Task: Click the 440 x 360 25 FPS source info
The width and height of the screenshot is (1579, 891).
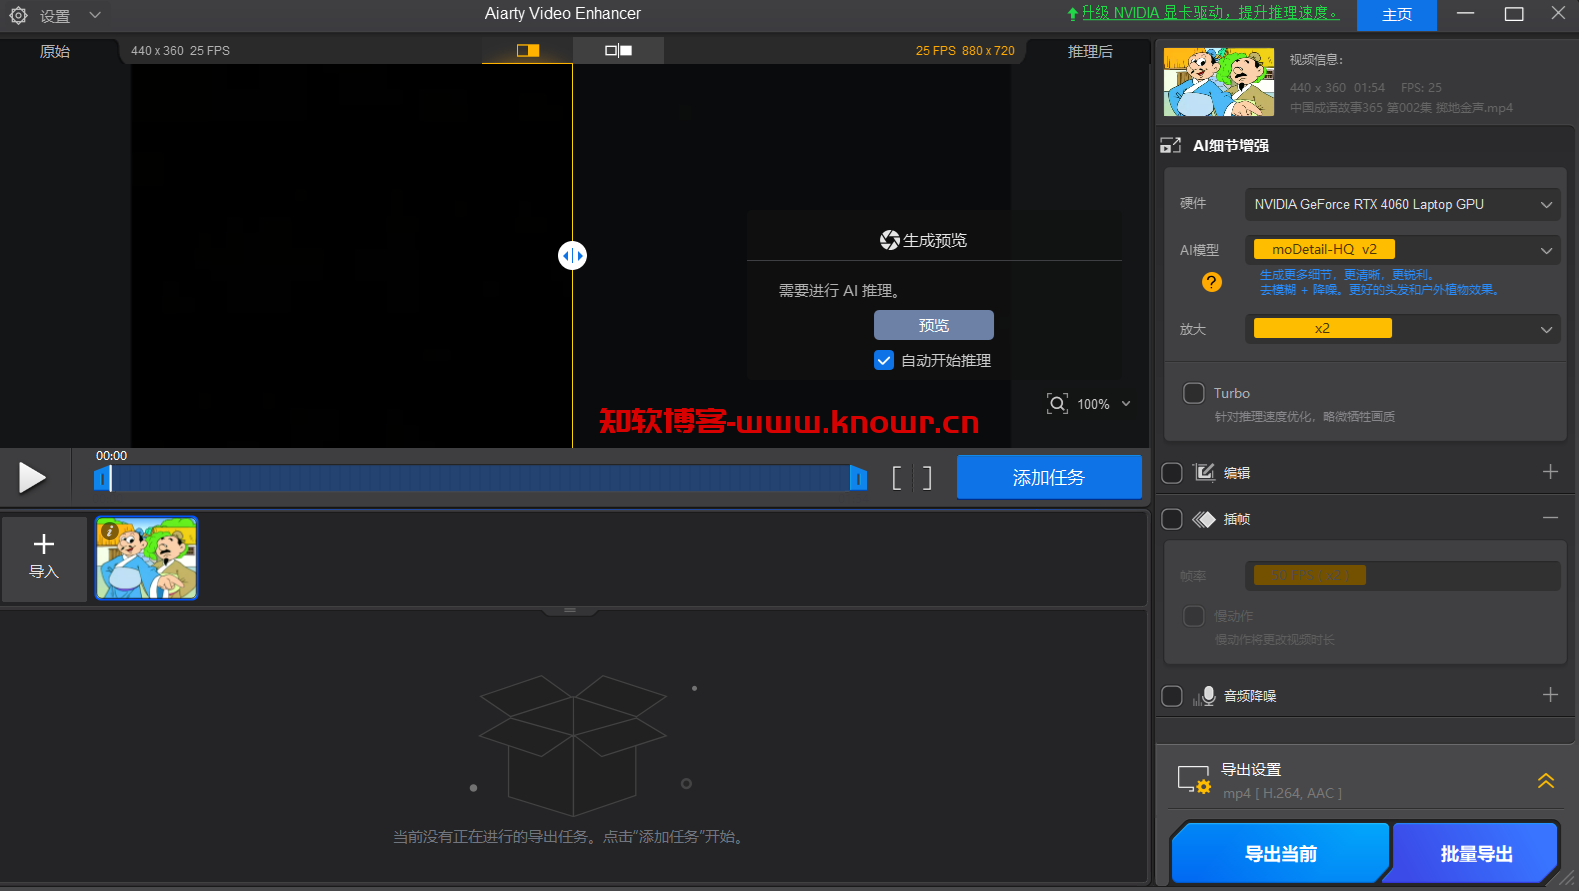Action: [x=180, y=51]
